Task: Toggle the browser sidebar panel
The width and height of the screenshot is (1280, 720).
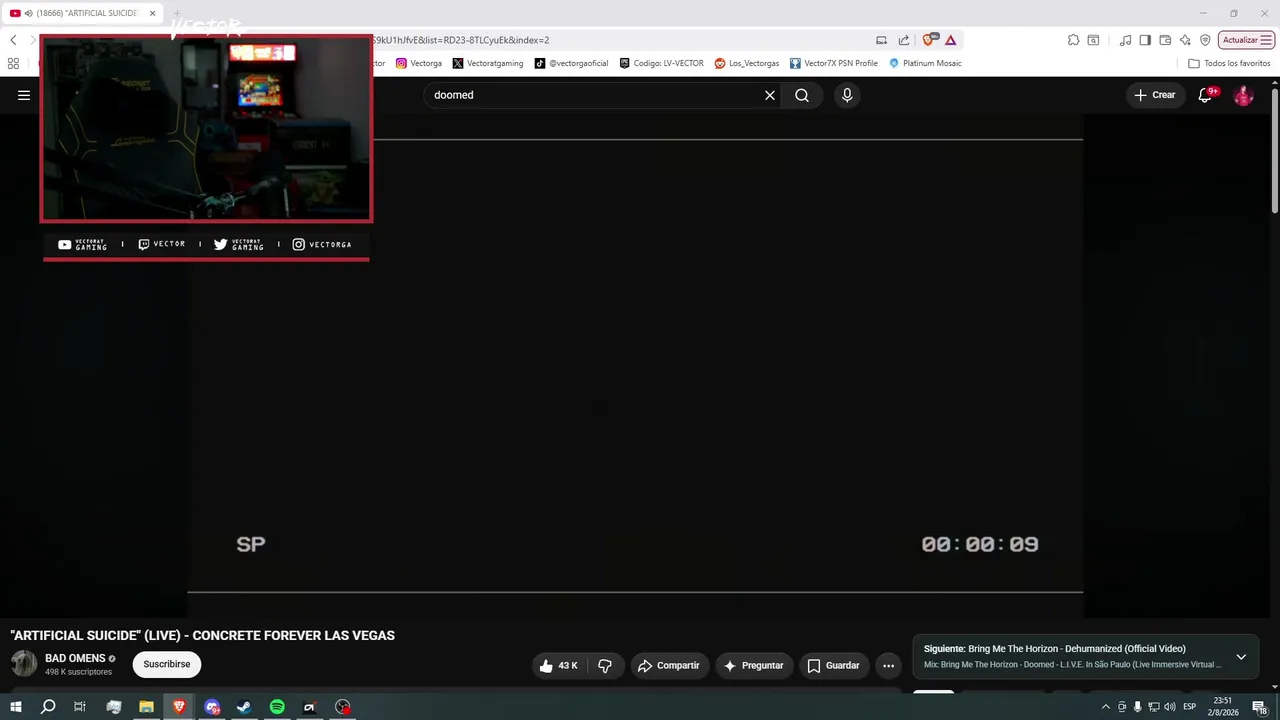Action: click(x=1145, y=40)
